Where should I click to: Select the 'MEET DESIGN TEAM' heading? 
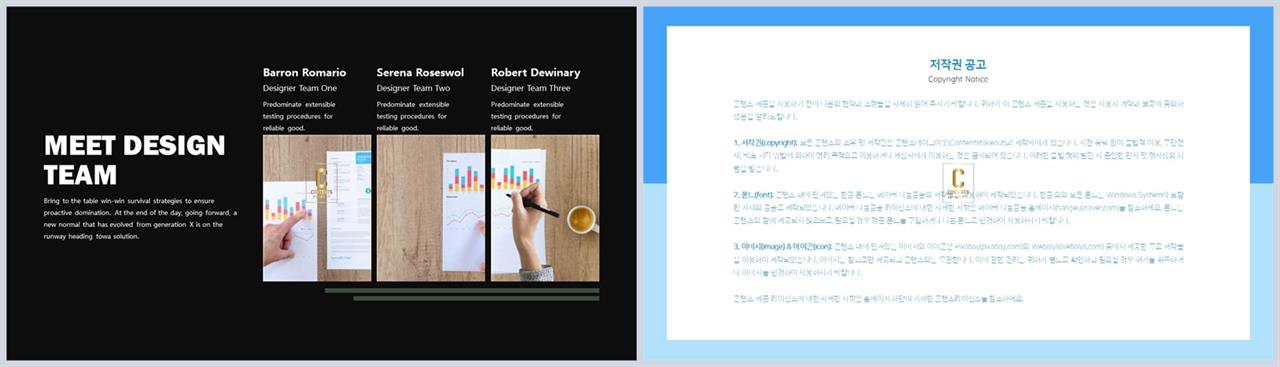pos(135,160)
